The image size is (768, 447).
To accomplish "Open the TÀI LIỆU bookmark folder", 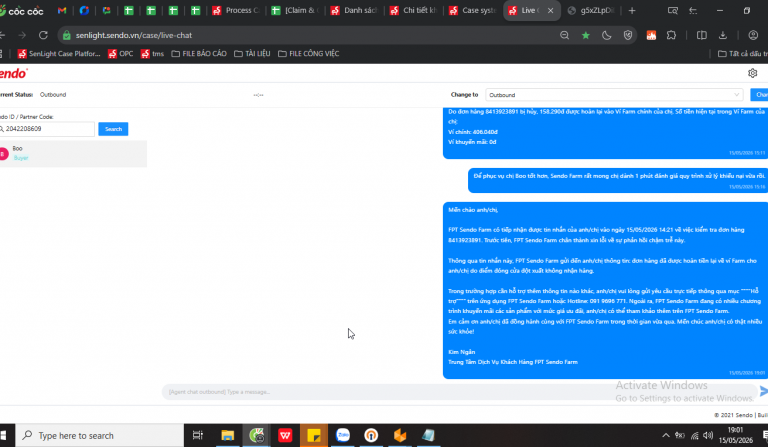I will click(x=252, y=54).
